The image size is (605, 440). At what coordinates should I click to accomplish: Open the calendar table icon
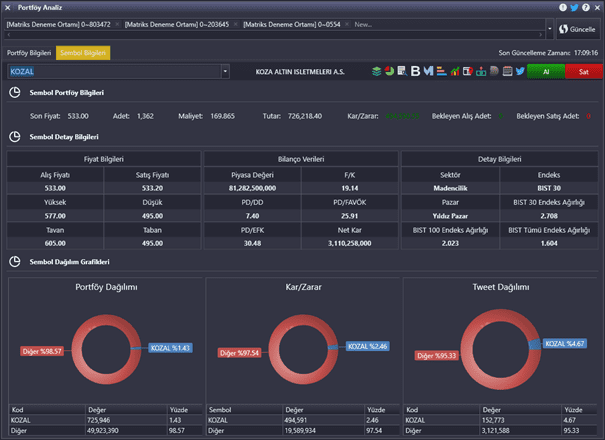507,71
